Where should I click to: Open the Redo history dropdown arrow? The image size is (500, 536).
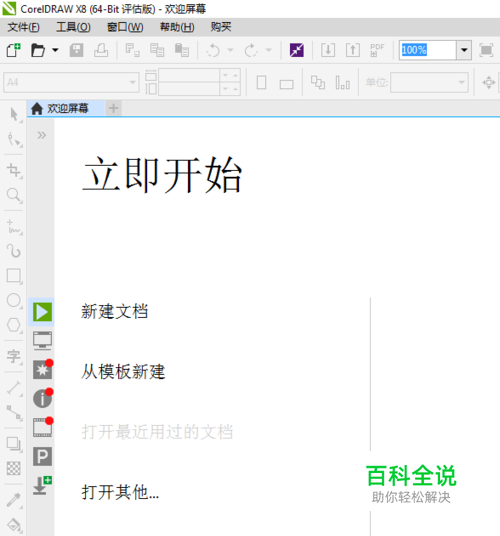(269, 50)
